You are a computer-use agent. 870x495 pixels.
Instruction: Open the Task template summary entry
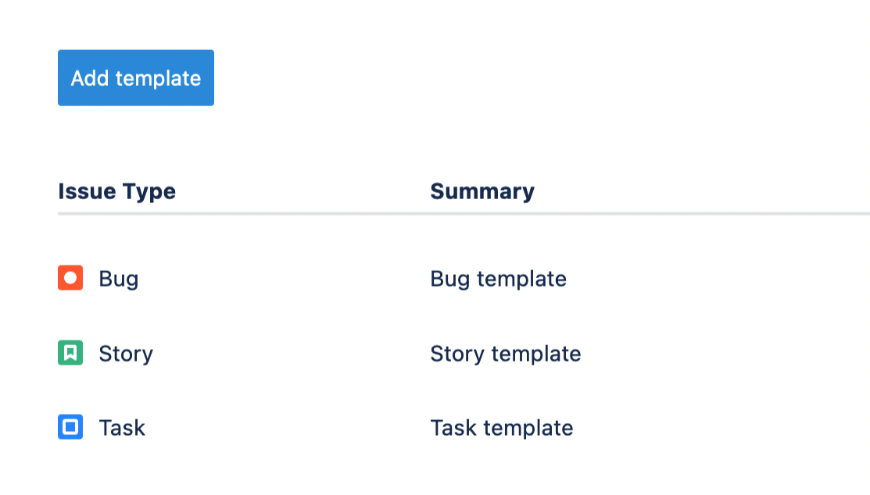502,428
